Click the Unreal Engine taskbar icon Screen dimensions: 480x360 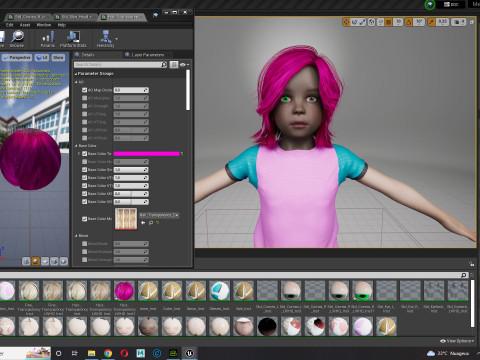pos(189,353)
